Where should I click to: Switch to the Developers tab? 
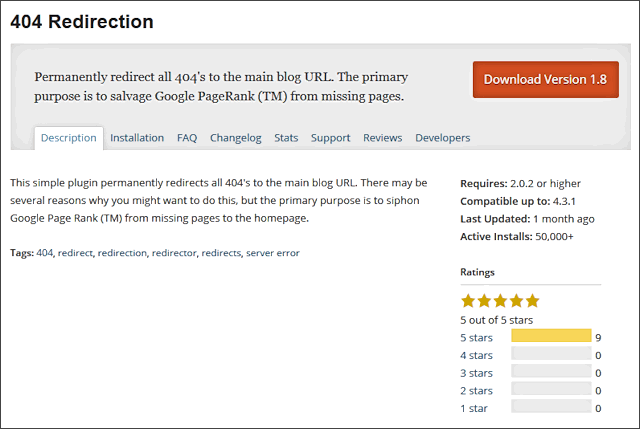[442, 138]
